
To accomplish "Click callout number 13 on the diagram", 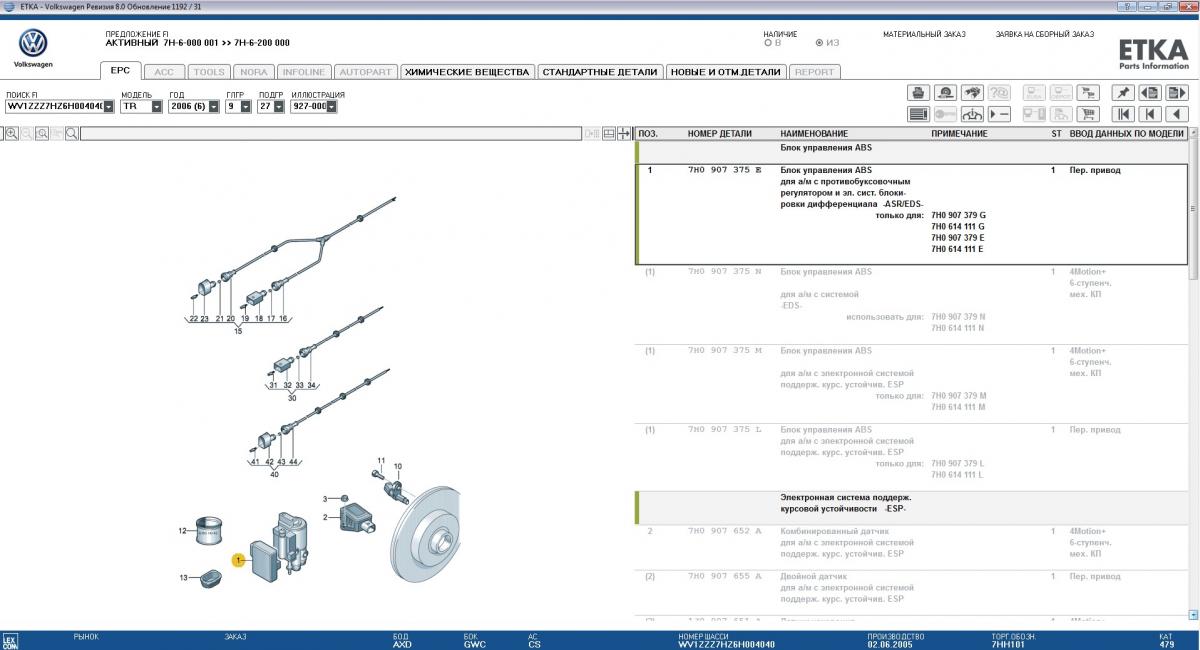I will click(183, 578).
